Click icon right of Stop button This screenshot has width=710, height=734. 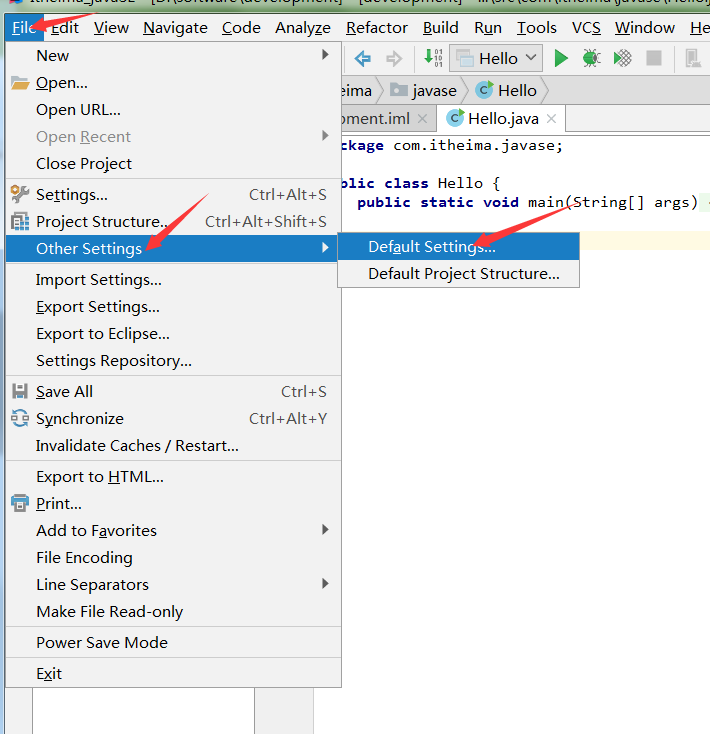pos(692,59)
